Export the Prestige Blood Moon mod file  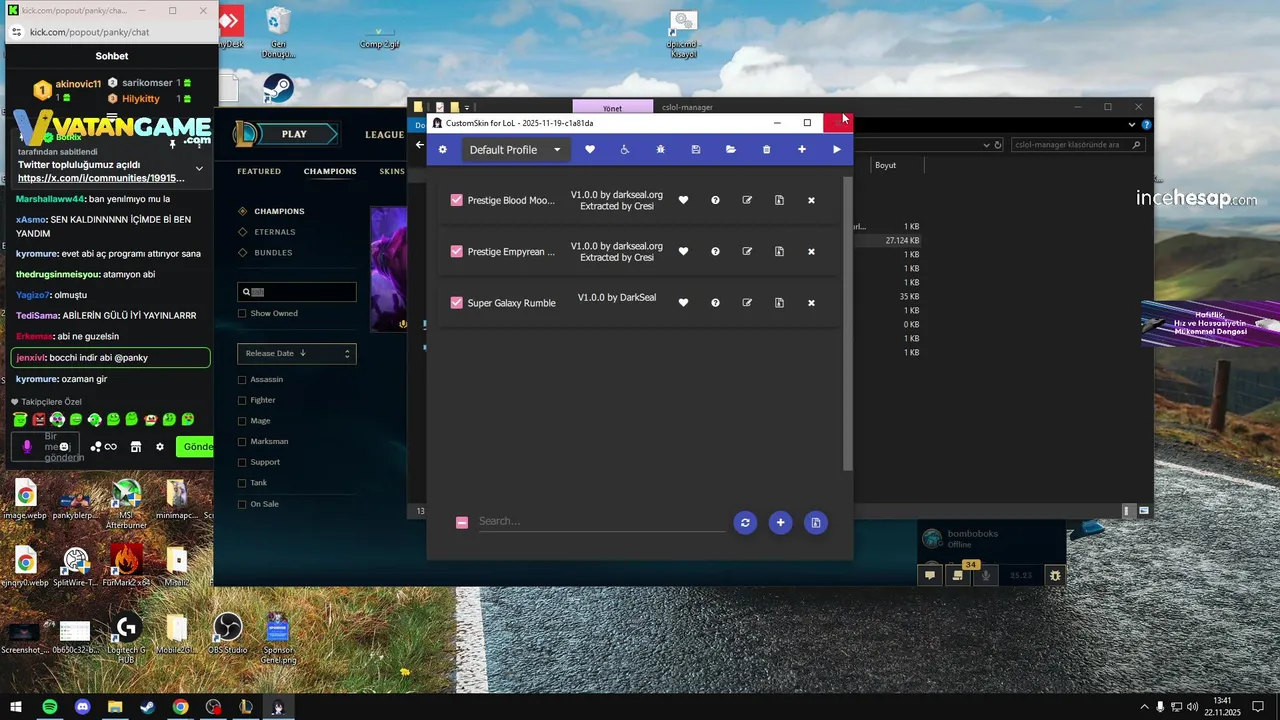coord(779,200)
